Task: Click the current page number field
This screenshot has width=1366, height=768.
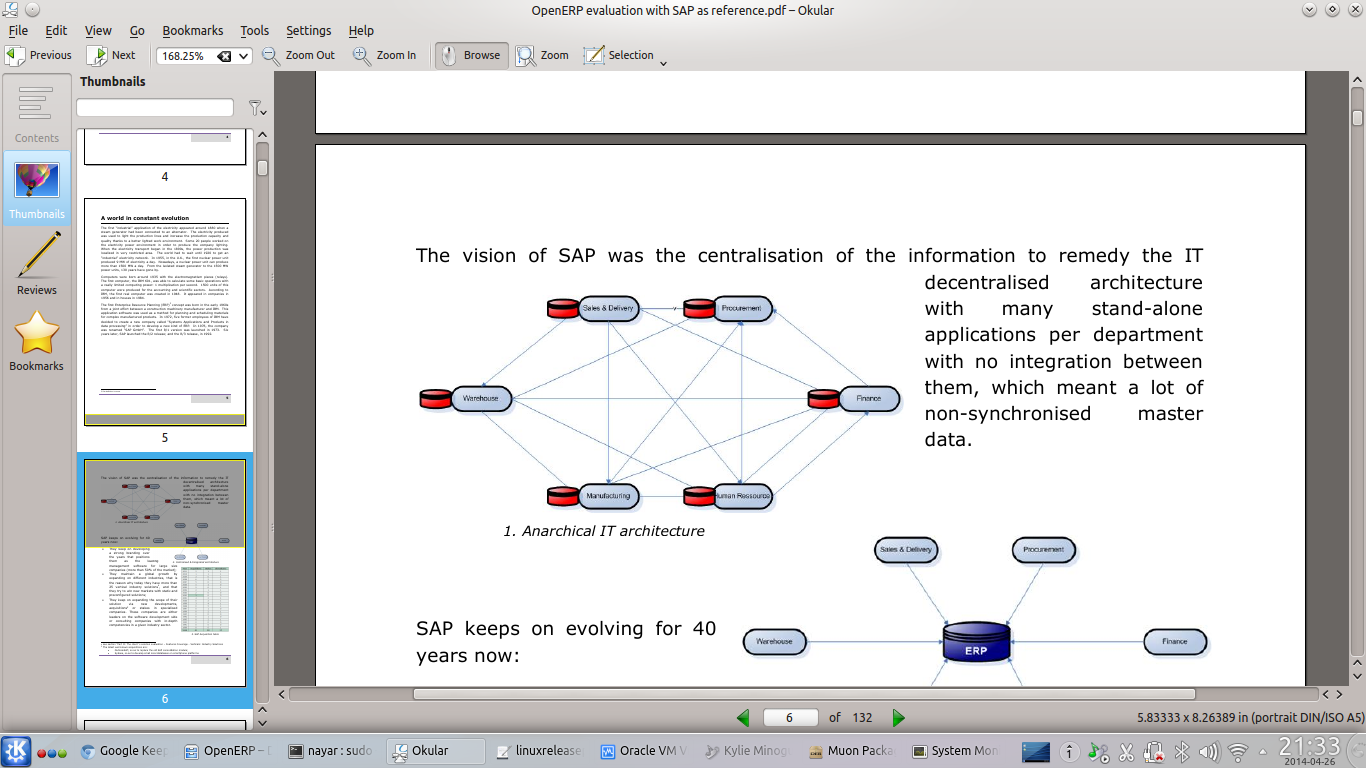Action: pos(790,717)
